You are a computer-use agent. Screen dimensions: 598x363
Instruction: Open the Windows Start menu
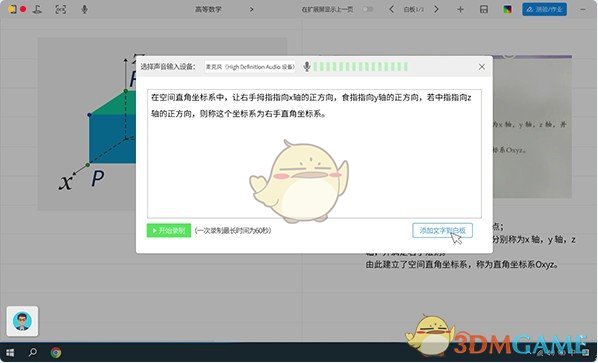10,353
